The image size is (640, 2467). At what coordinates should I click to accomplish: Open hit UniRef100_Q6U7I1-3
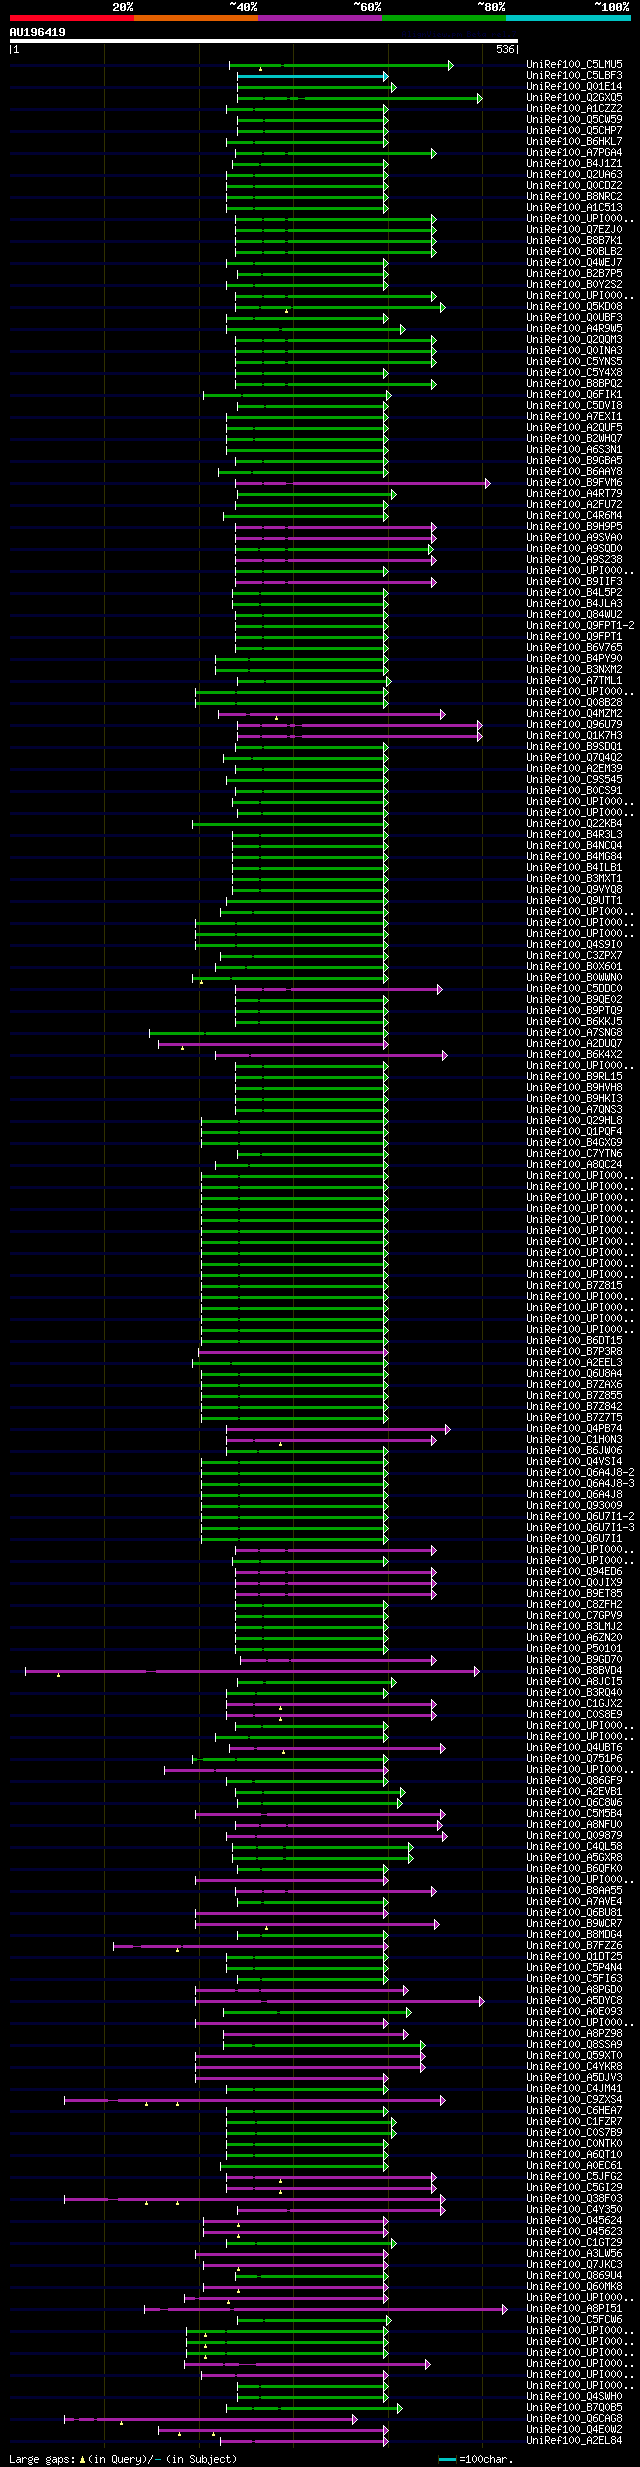point(580,1528)
